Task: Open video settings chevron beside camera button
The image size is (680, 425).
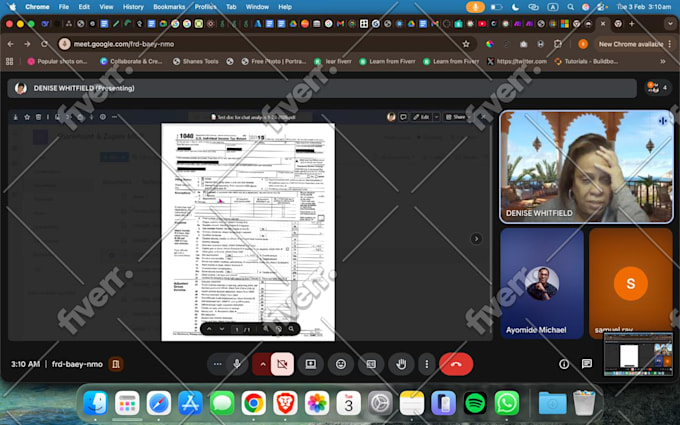Action: [x=262, y=364]
